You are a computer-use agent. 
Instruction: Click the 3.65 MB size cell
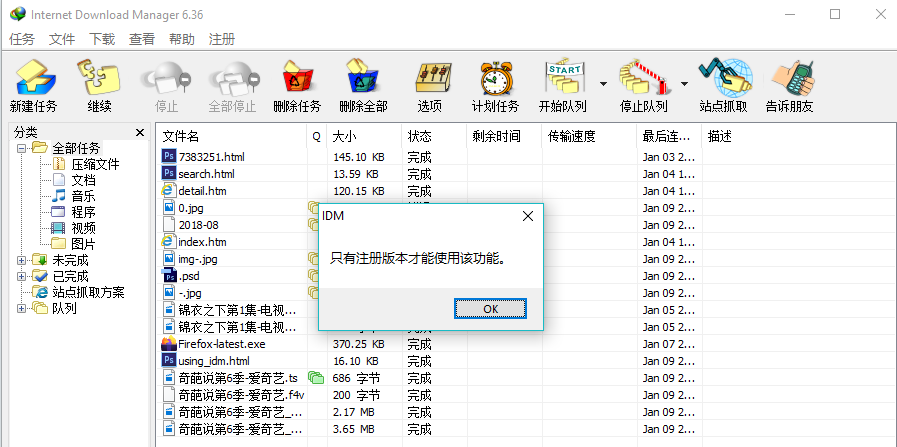coord(354,429)
